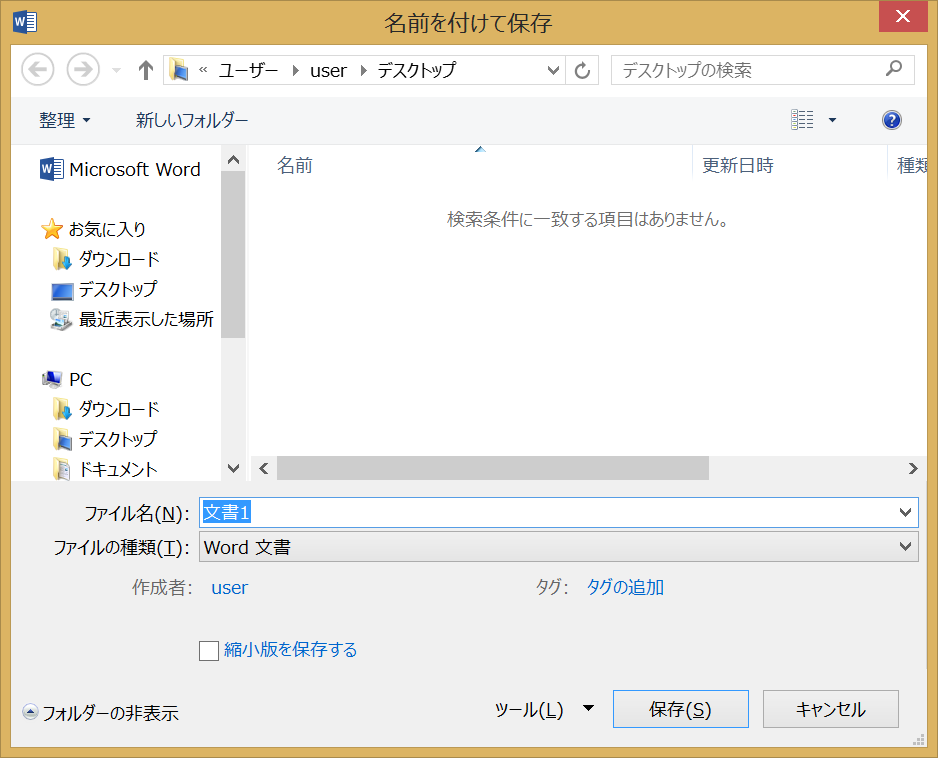Click the user author link
Image resolution: width=938 pixels, height=758 pixels.
click(229, 587)
